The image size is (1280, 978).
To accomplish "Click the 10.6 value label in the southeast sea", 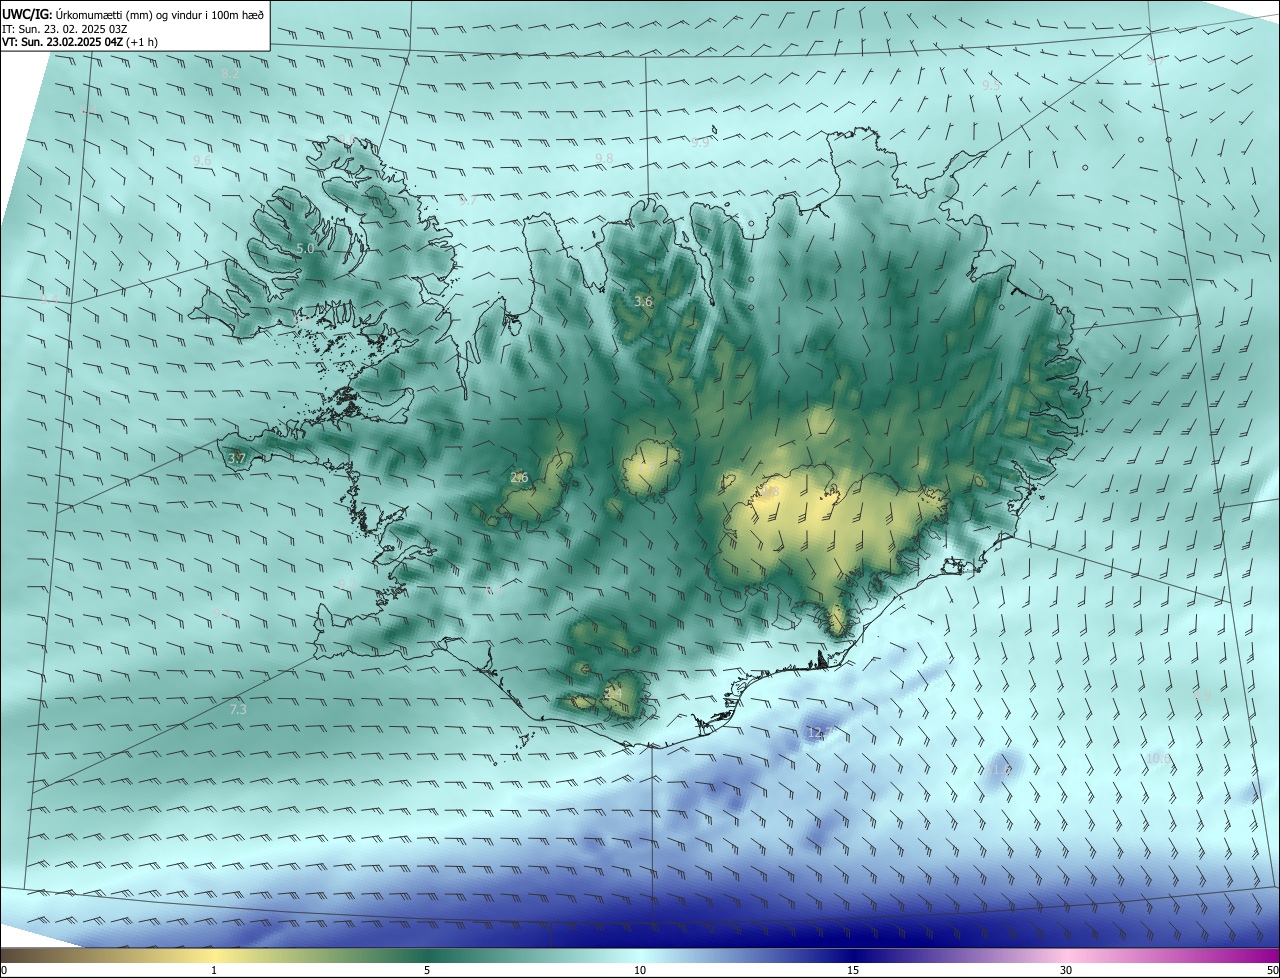I will coord(1158,760).
